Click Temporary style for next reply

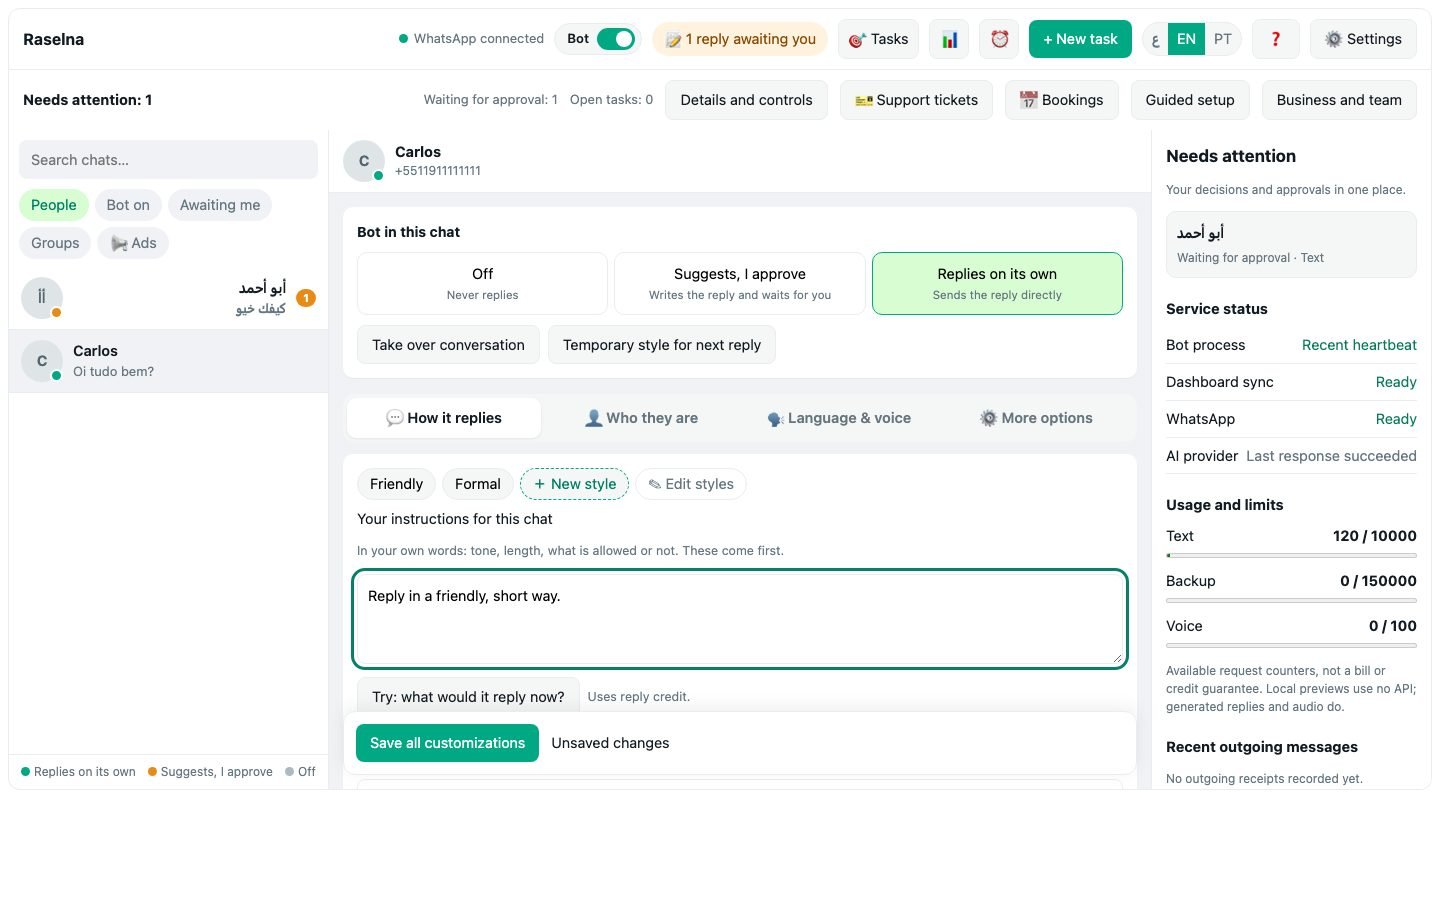(662, 345)
